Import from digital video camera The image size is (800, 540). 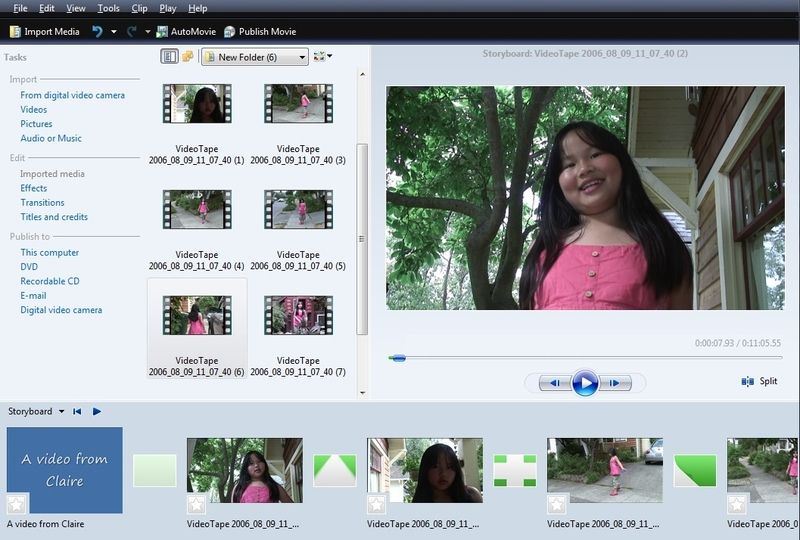click(x=72, y=95)
